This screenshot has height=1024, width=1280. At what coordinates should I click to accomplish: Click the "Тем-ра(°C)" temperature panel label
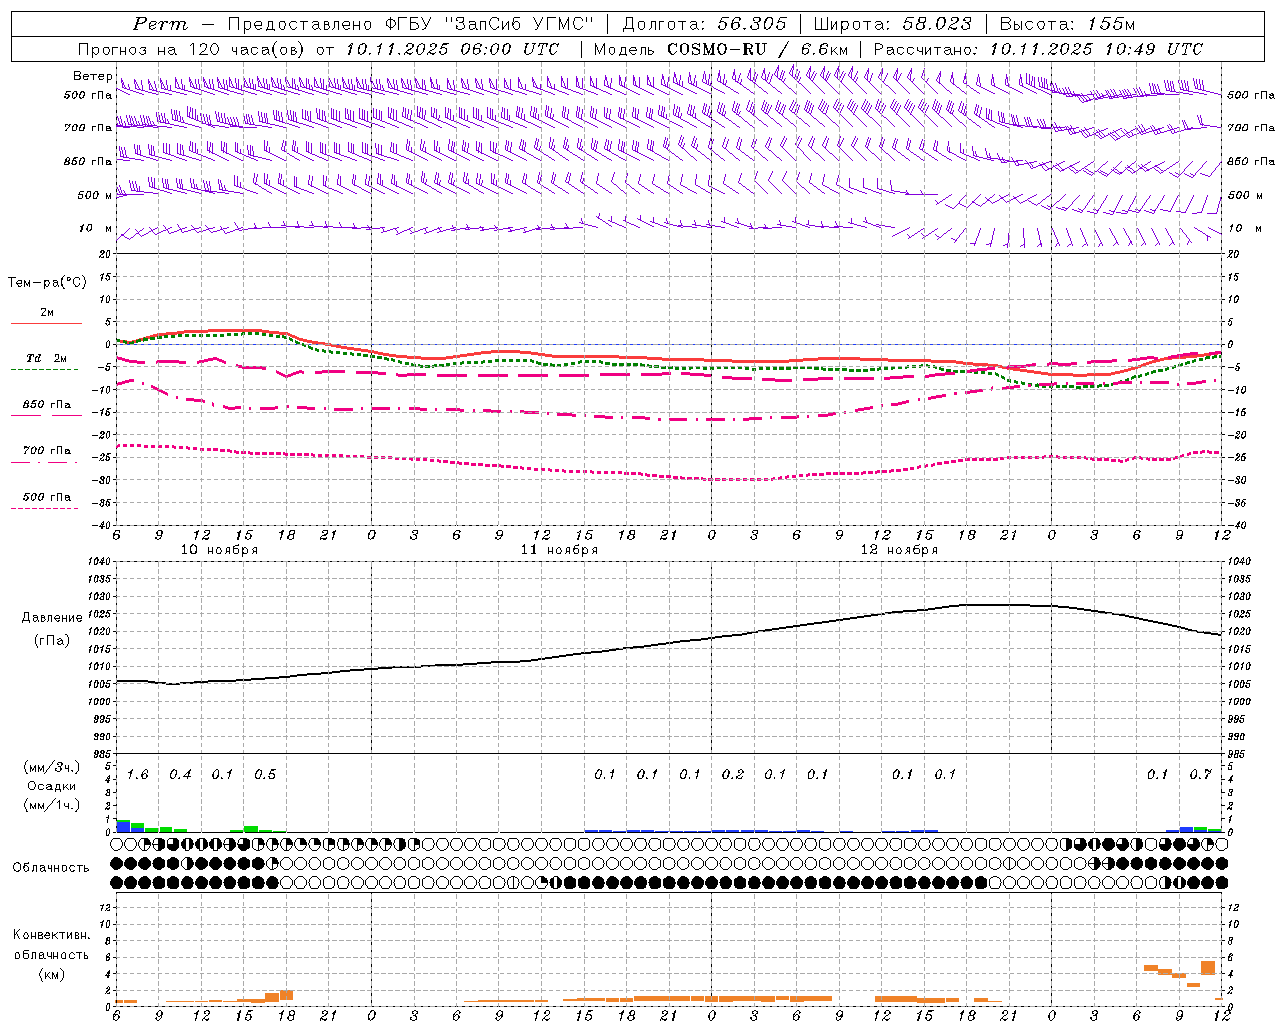pos(47,283)
